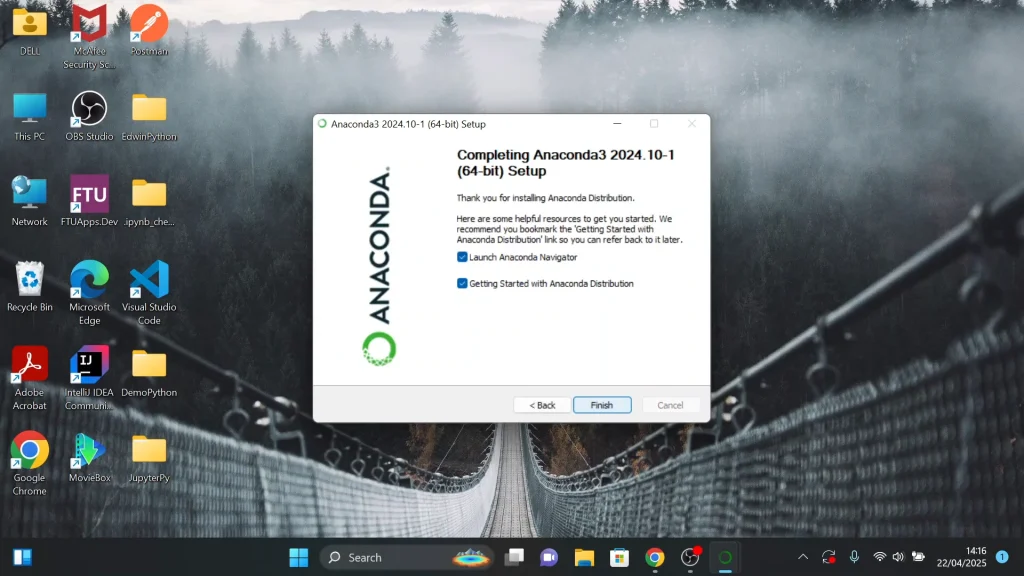Open Microsoft Store from the taskbar
This screenshot has width=1024, height=576.
point(619,557)
